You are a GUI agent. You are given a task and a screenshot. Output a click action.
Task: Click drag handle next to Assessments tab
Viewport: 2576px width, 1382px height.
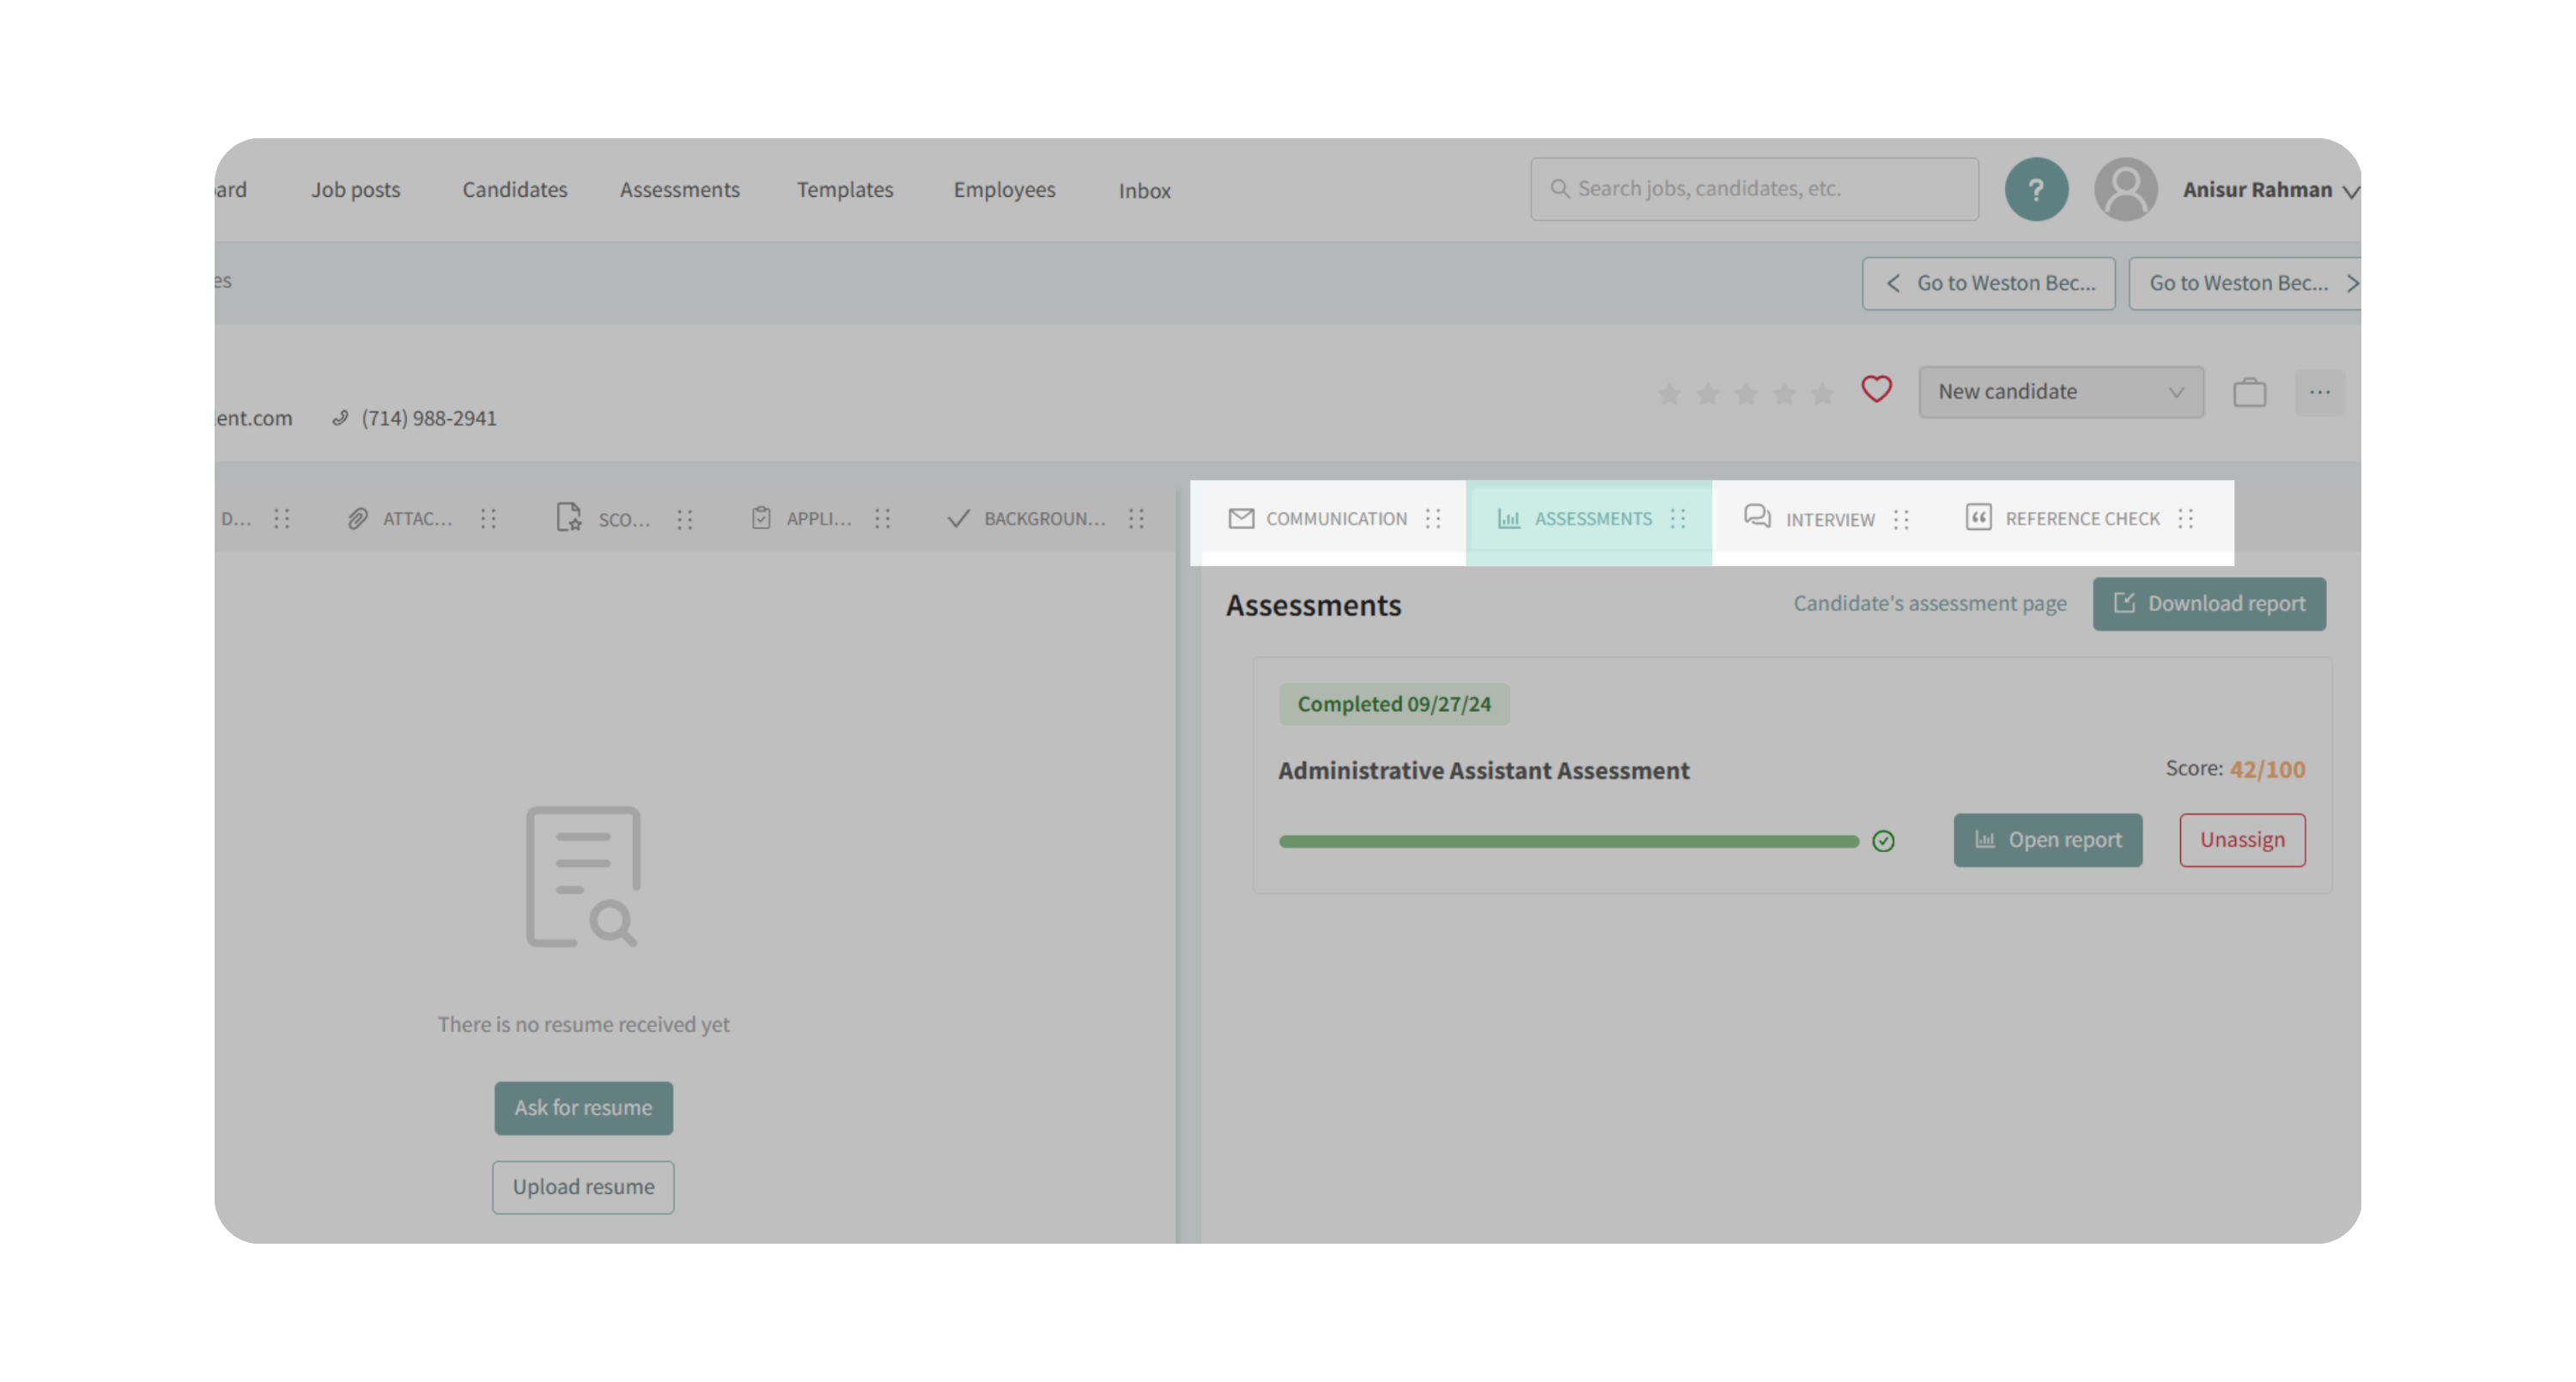(1678, 518)
